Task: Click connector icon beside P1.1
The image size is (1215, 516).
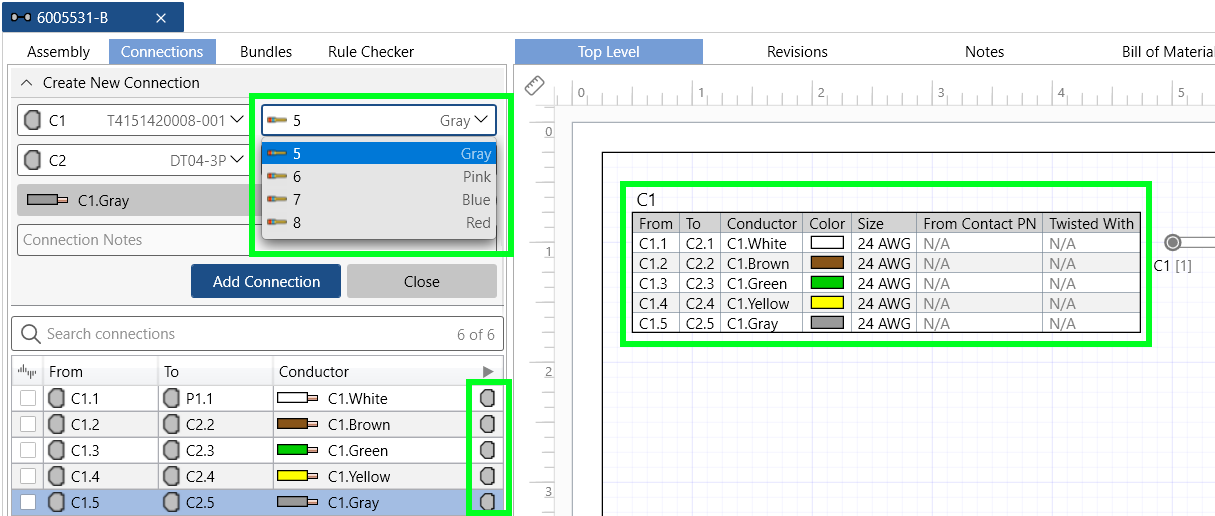Action: [171, 398]
